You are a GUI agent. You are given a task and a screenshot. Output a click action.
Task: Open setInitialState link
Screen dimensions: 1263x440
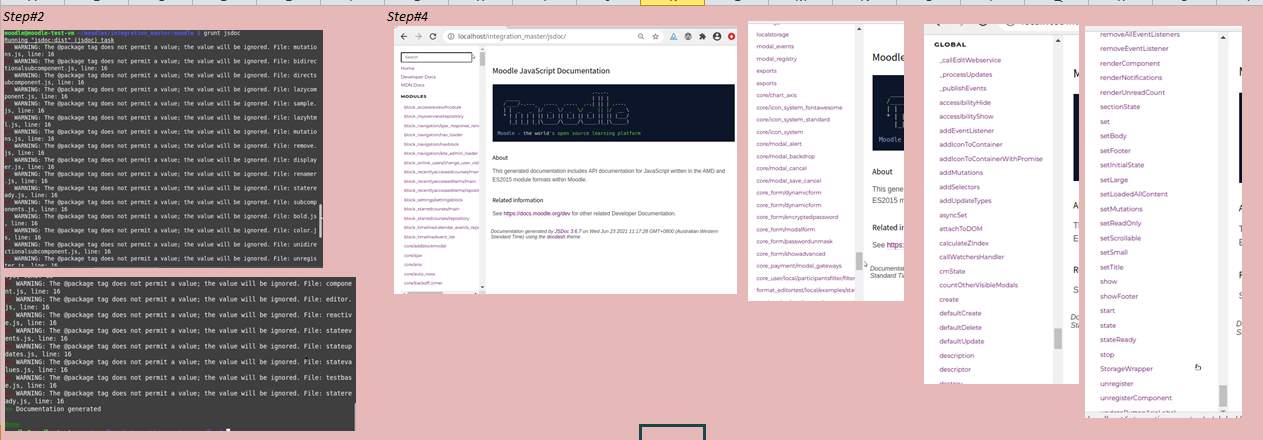pos(1122,165)
